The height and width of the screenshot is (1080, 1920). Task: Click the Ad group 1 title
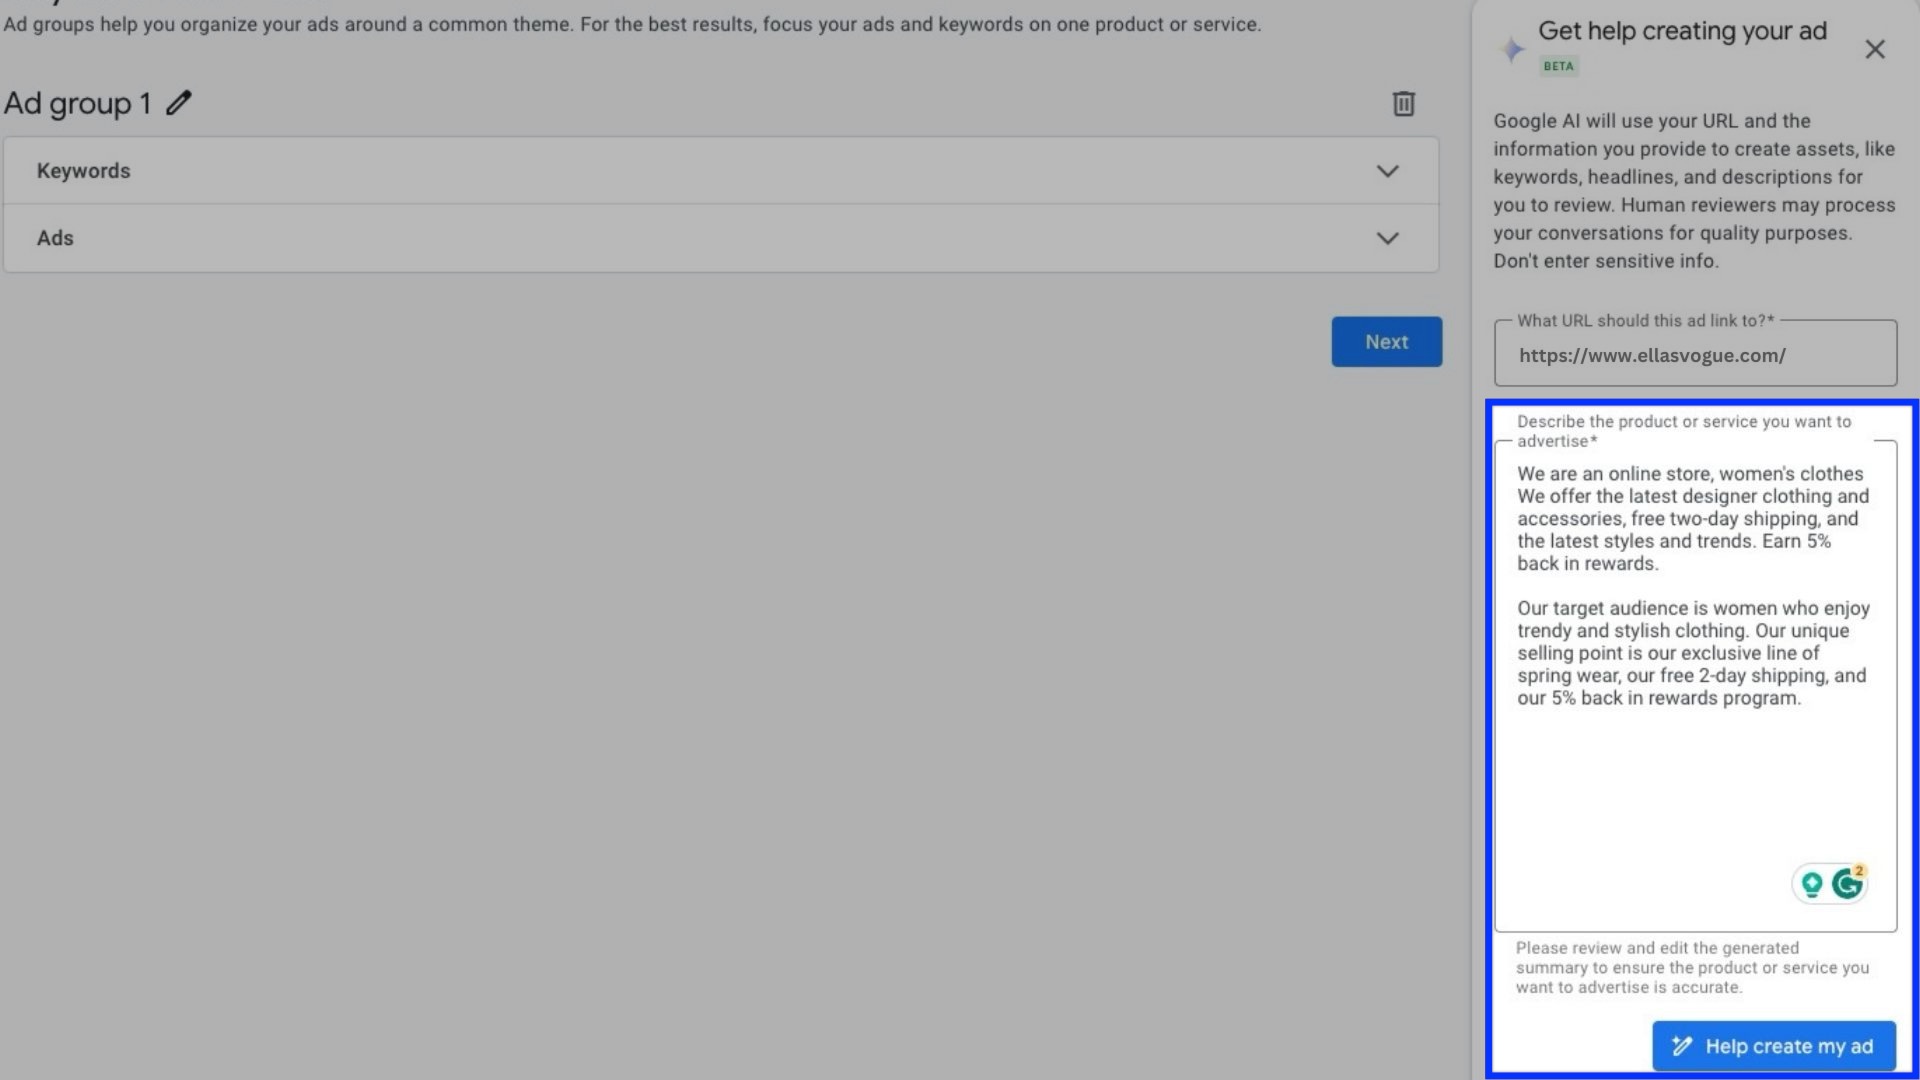[77, 103]
